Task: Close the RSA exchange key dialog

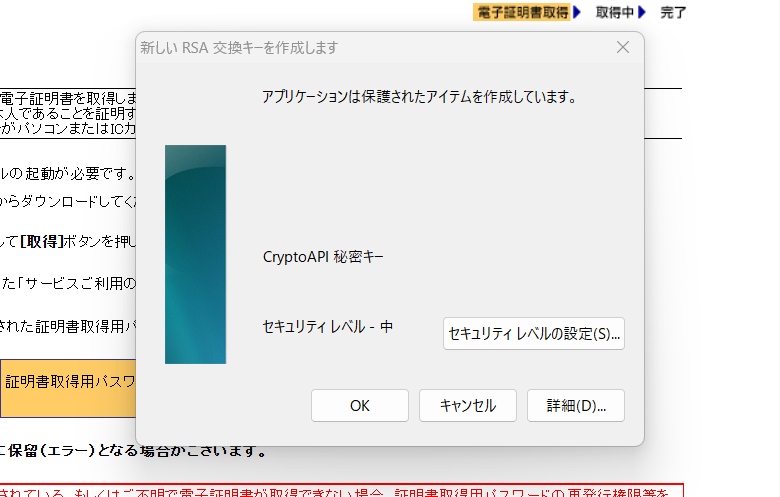Action: pyautogui.click(x=622, y=48)
